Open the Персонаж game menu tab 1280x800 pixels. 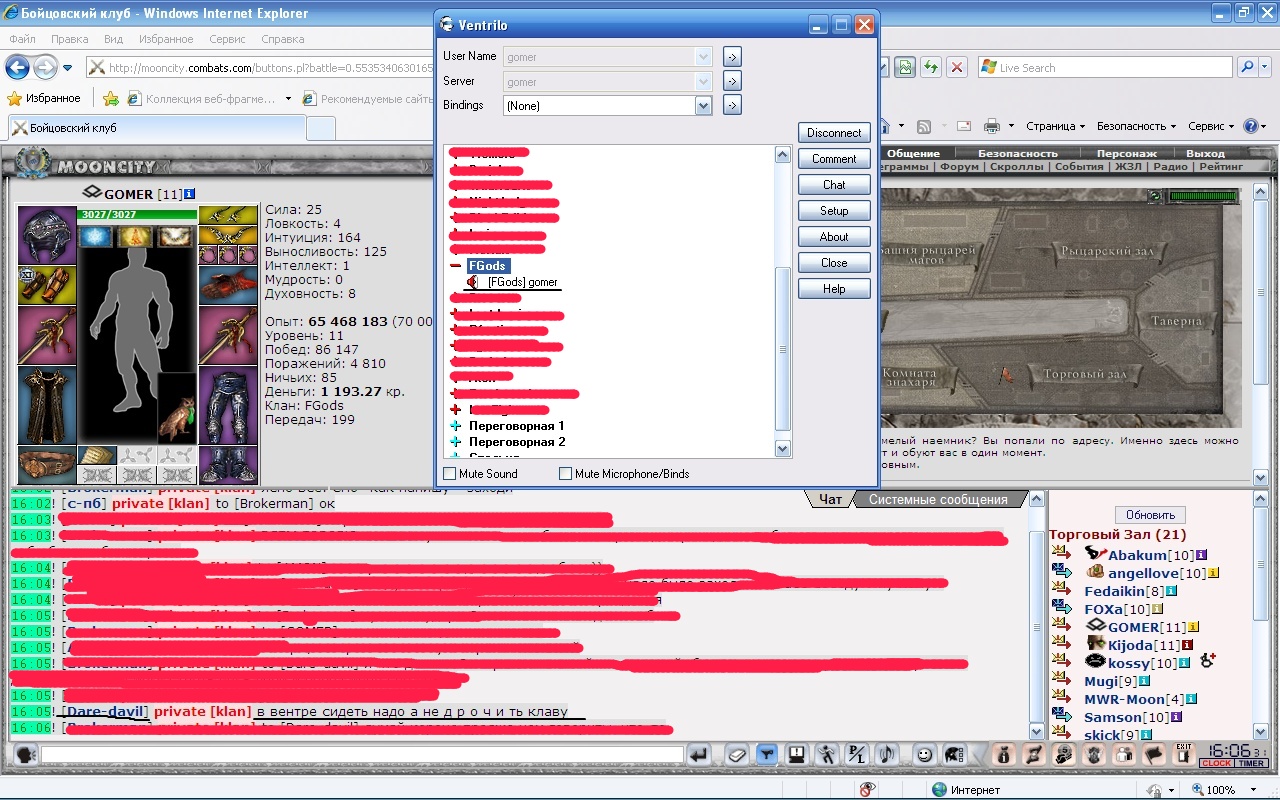click(1126, 153)
